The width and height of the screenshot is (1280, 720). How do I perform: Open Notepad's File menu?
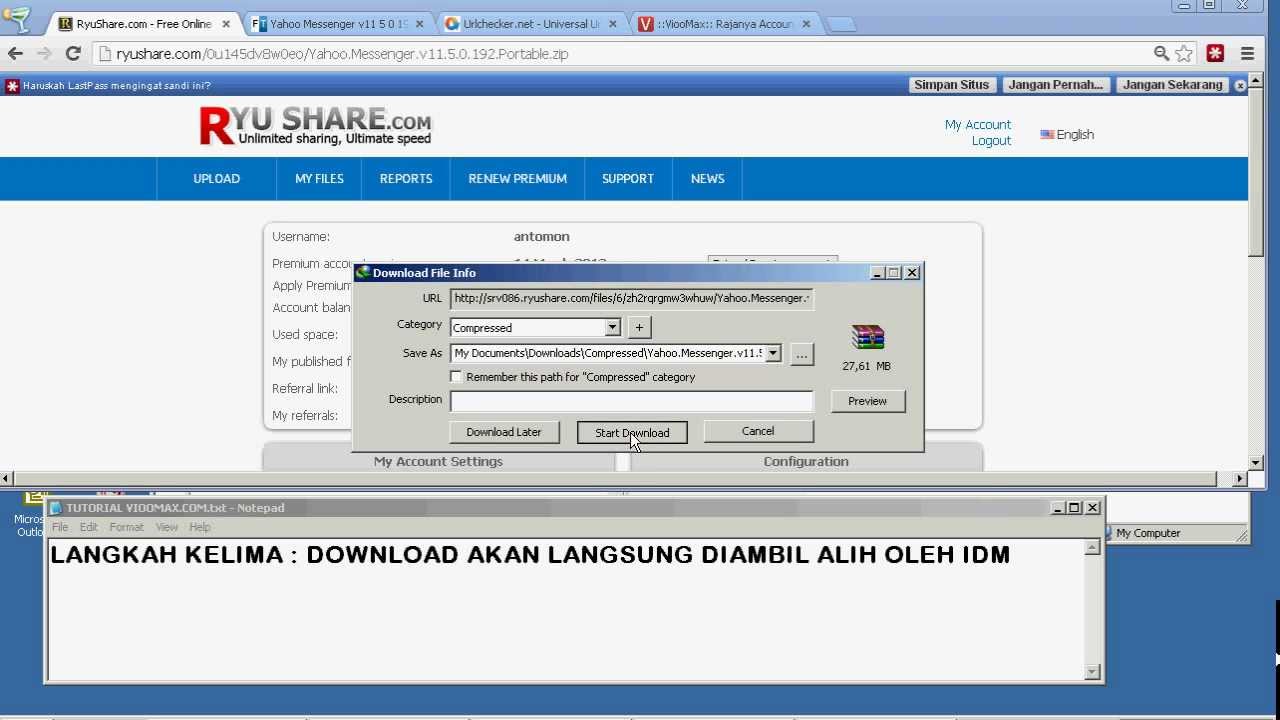pos(60,527)
